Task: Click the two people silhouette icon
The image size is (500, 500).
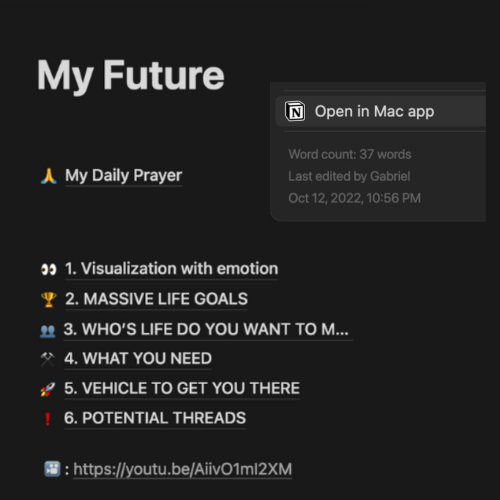Action: coord(48,331)
